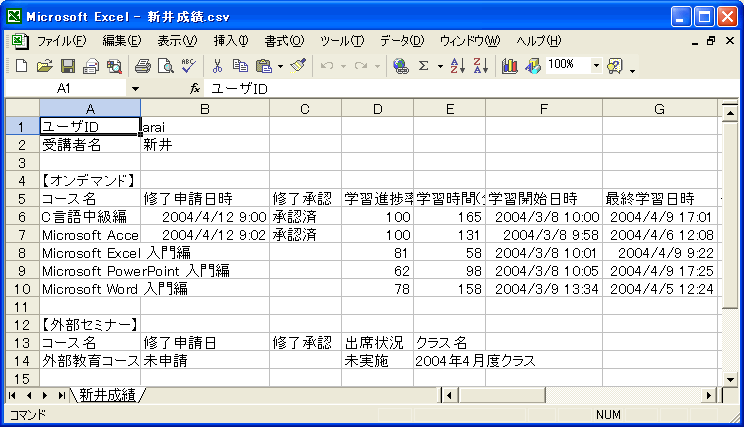Select cell containing arai

pyautogui.click(x=205, y=127)
